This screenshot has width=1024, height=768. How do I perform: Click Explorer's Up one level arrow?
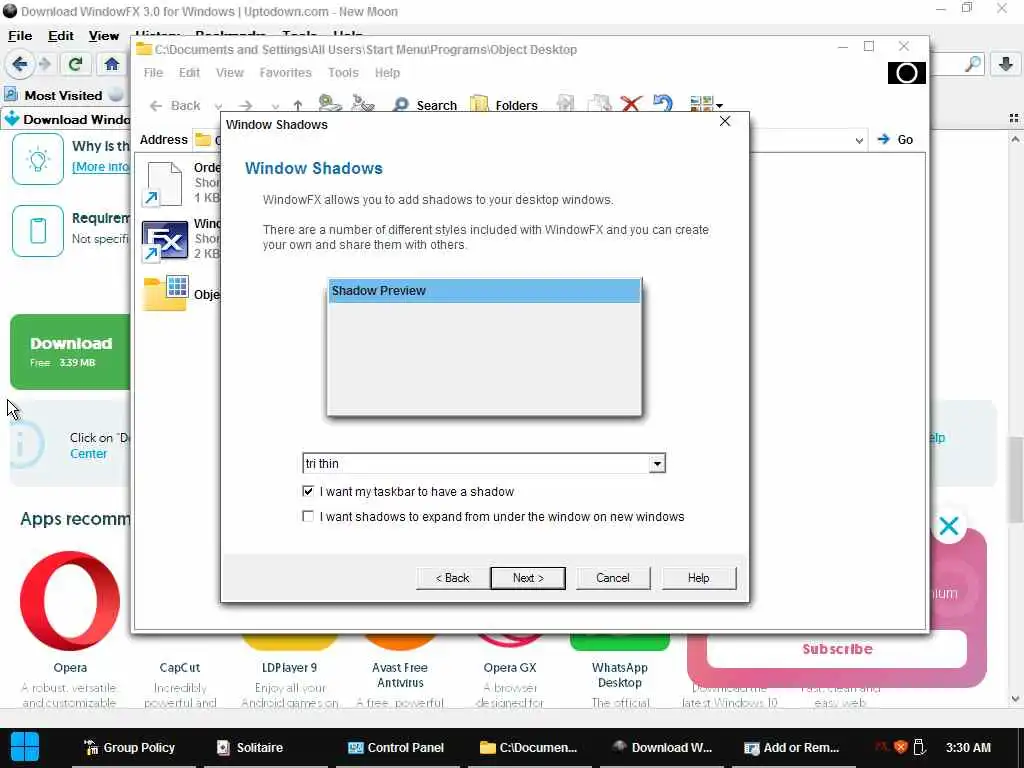click(298, 105)
